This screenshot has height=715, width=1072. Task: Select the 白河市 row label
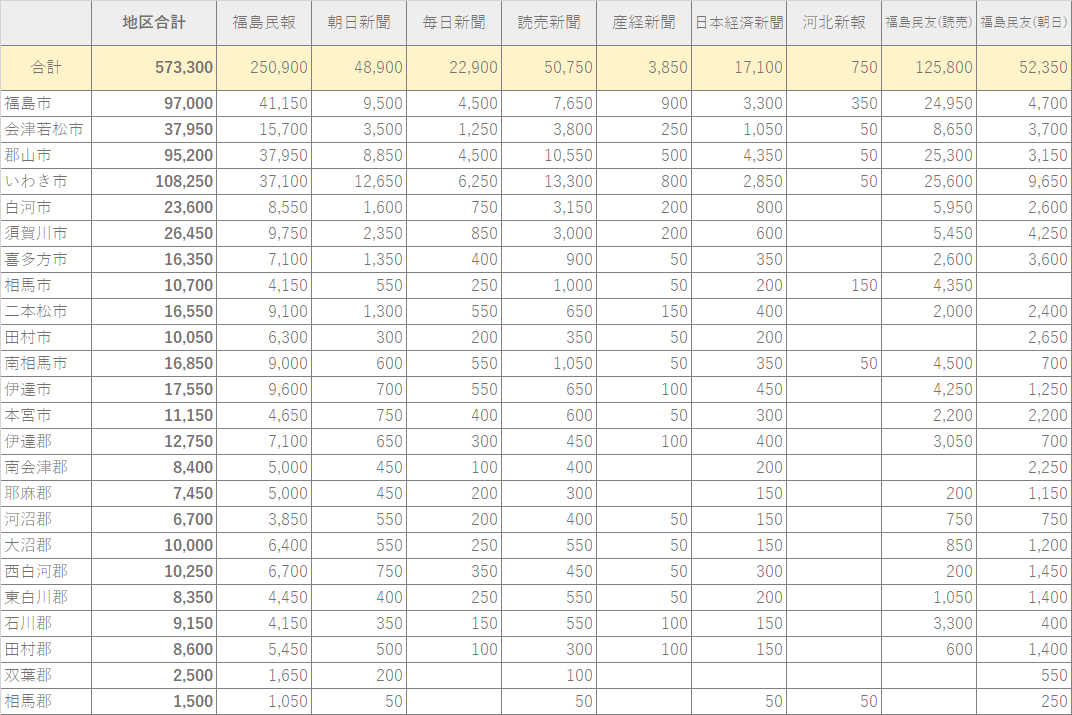click(x=46, y=208)
